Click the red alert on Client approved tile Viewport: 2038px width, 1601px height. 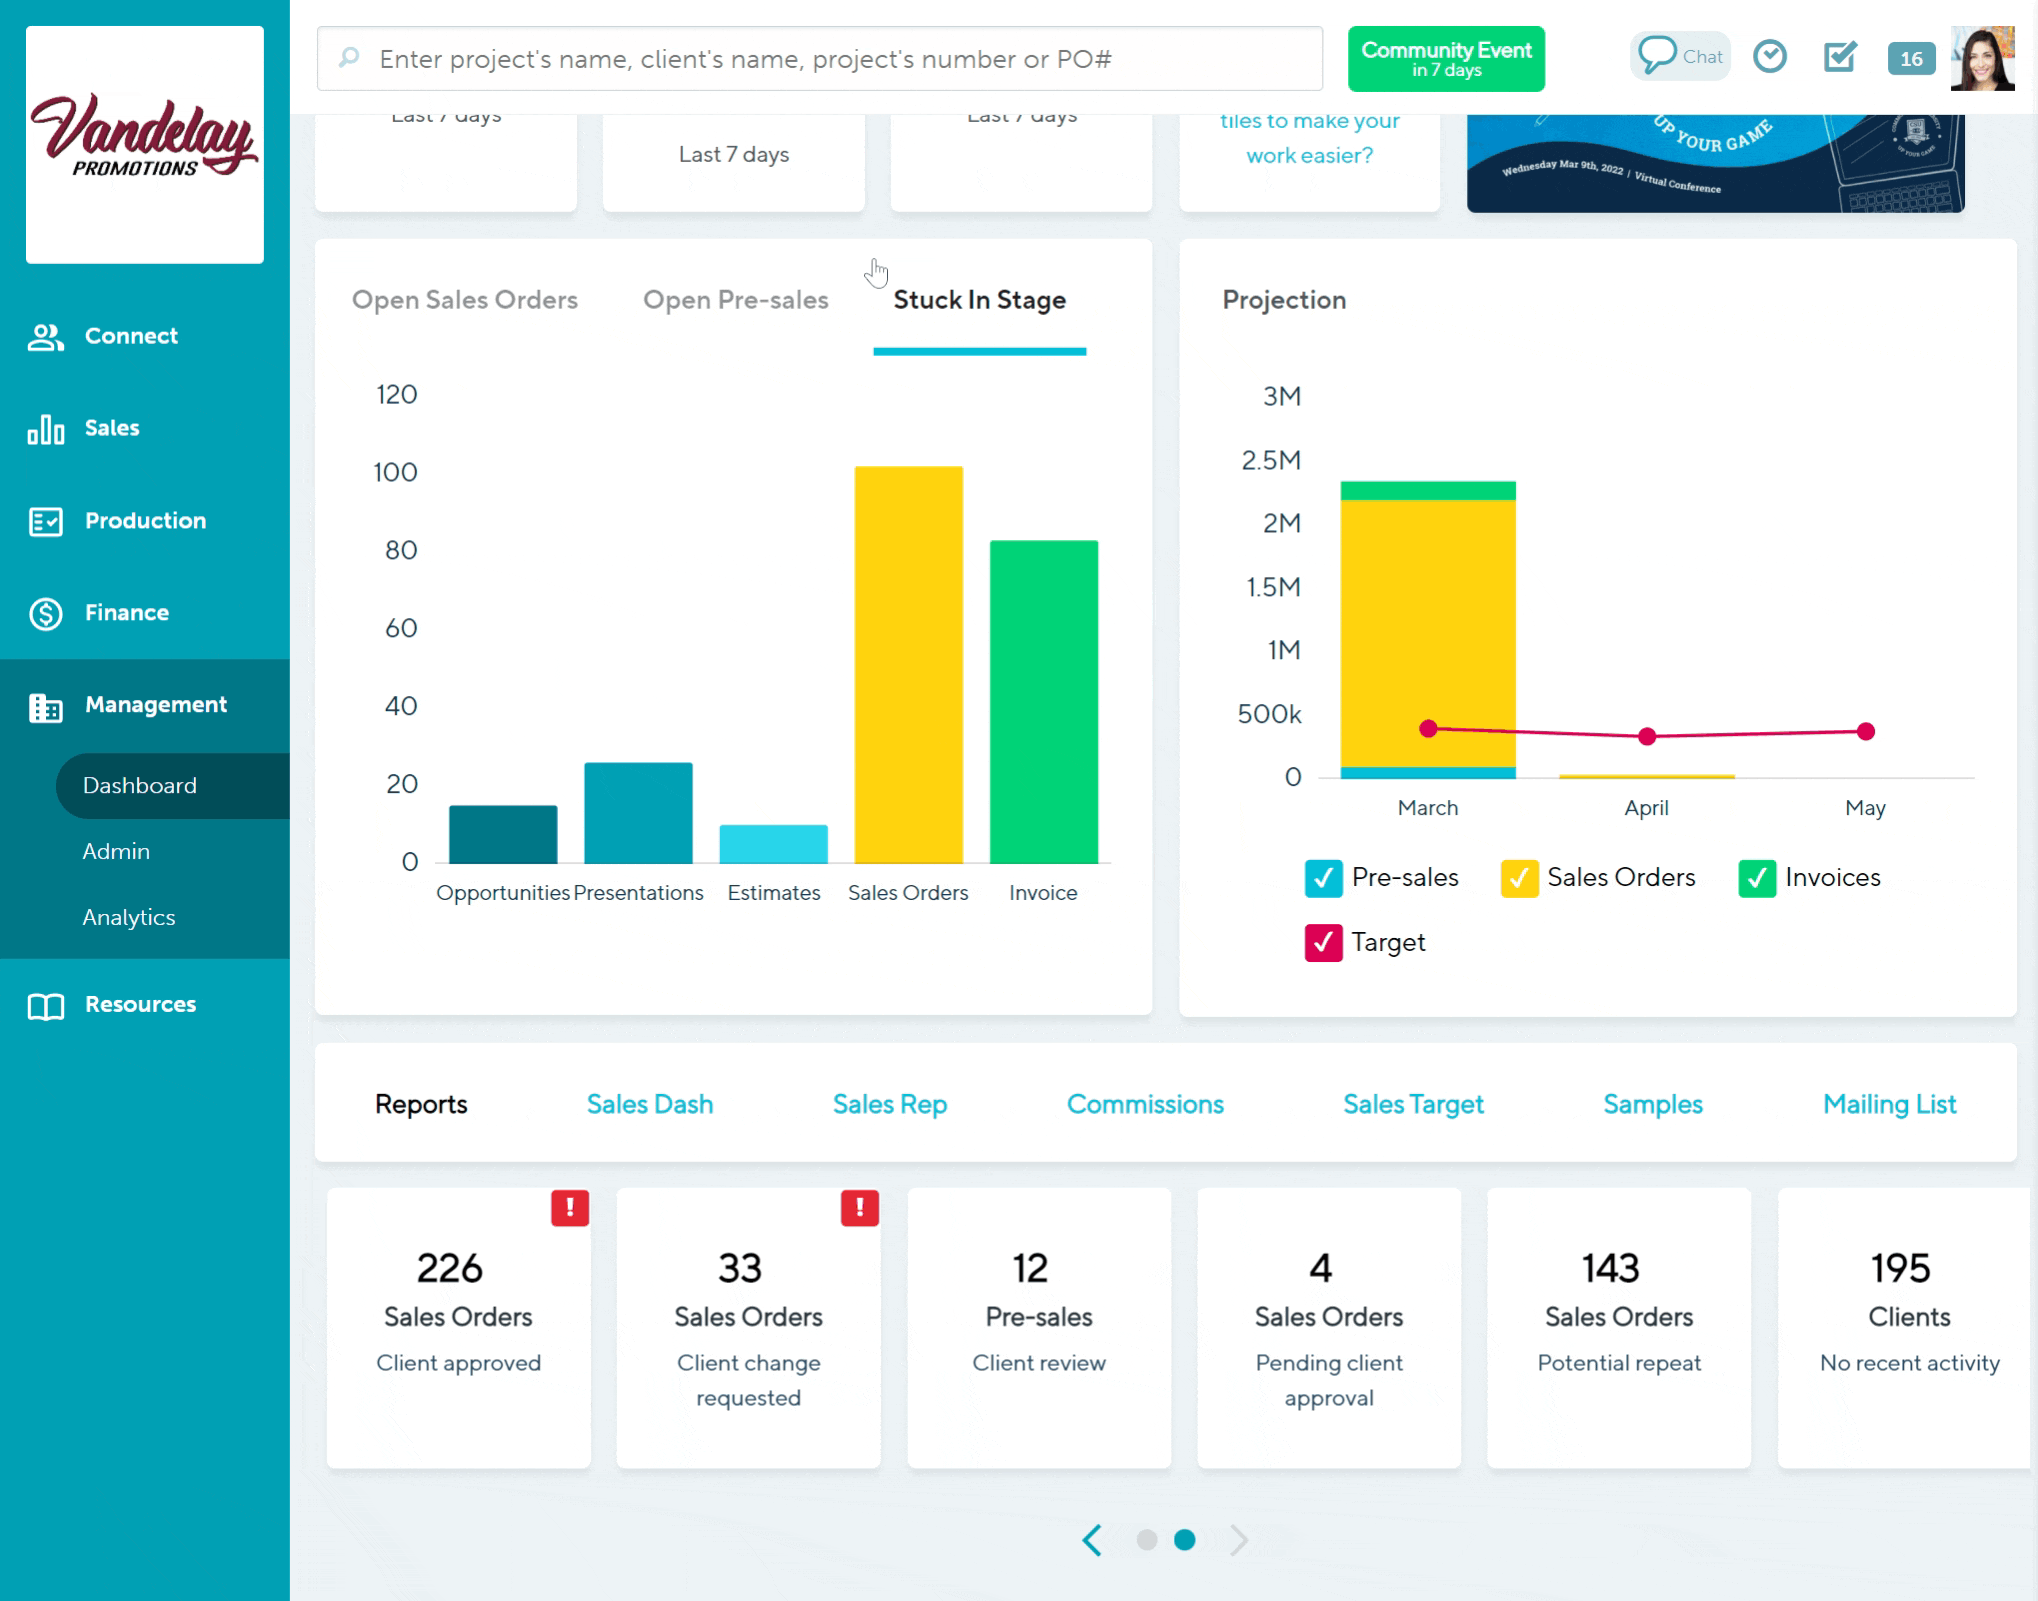coord(570,1208)
